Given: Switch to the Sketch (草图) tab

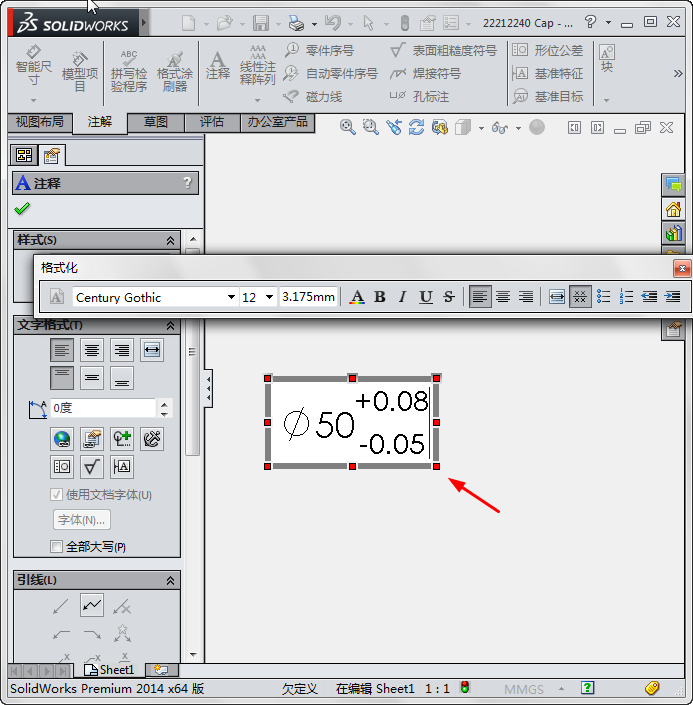Looking at the screenshot, I should tap(156, 122).
